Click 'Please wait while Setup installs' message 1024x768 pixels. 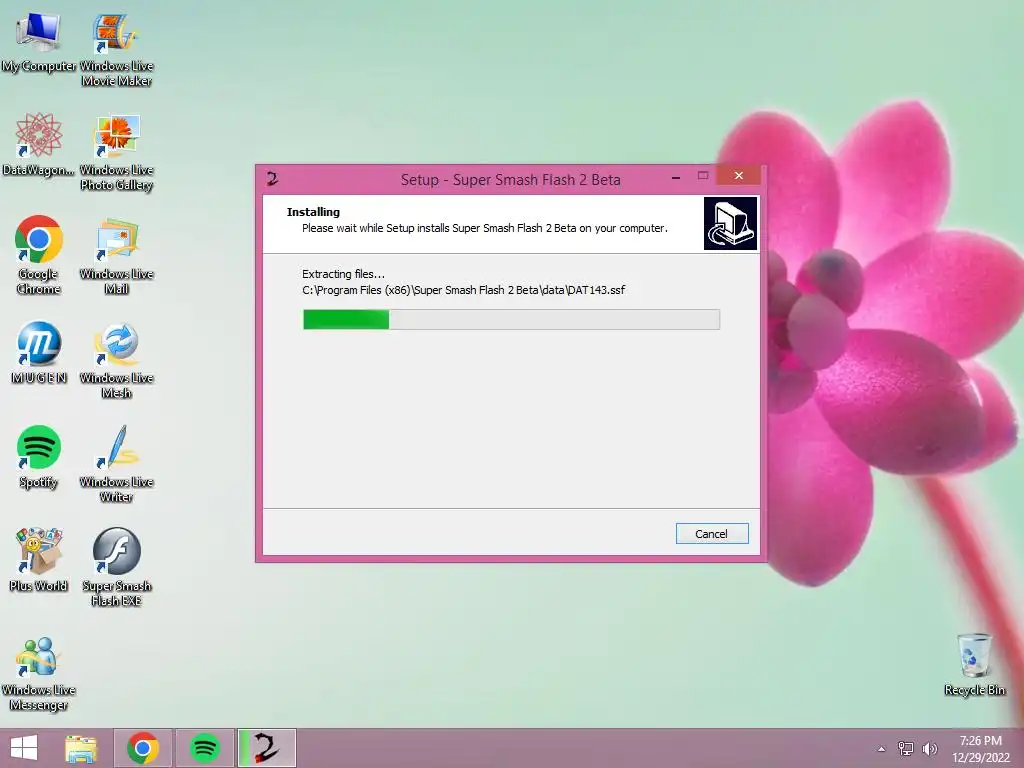point(485,228)
